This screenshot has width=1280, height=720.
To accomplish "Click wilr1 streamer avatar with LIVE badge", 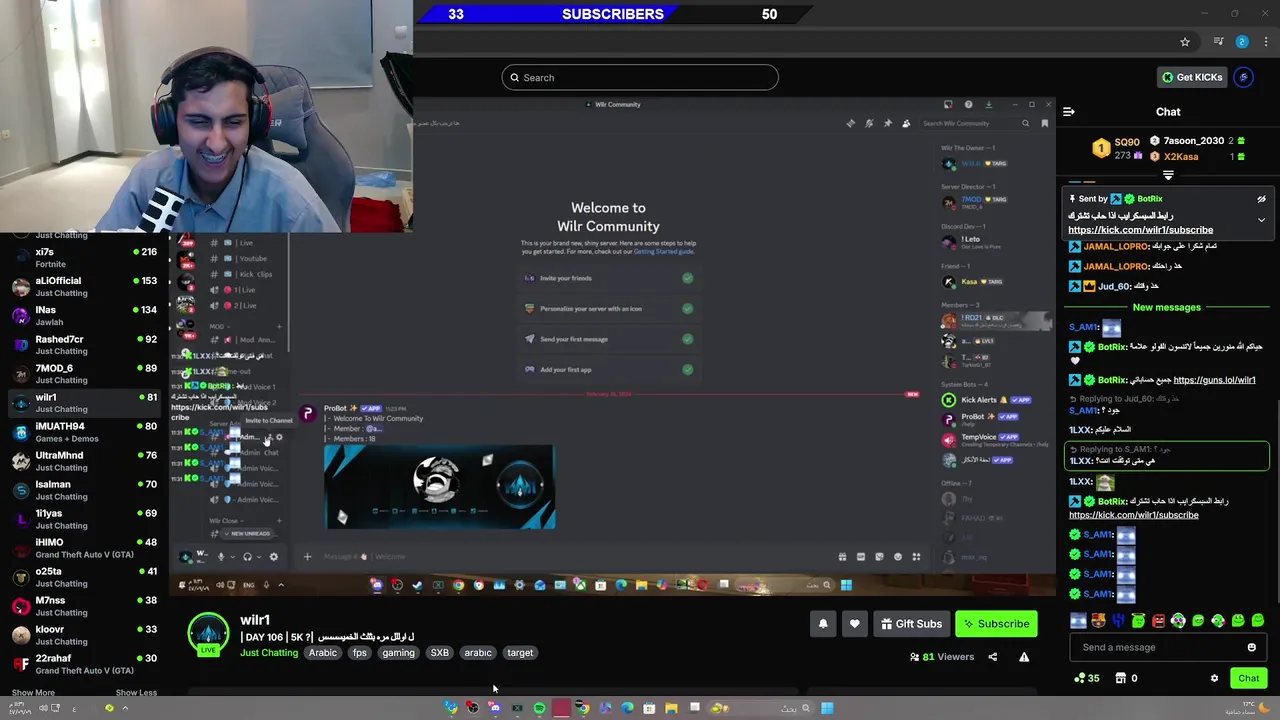I will click(208, 634).
